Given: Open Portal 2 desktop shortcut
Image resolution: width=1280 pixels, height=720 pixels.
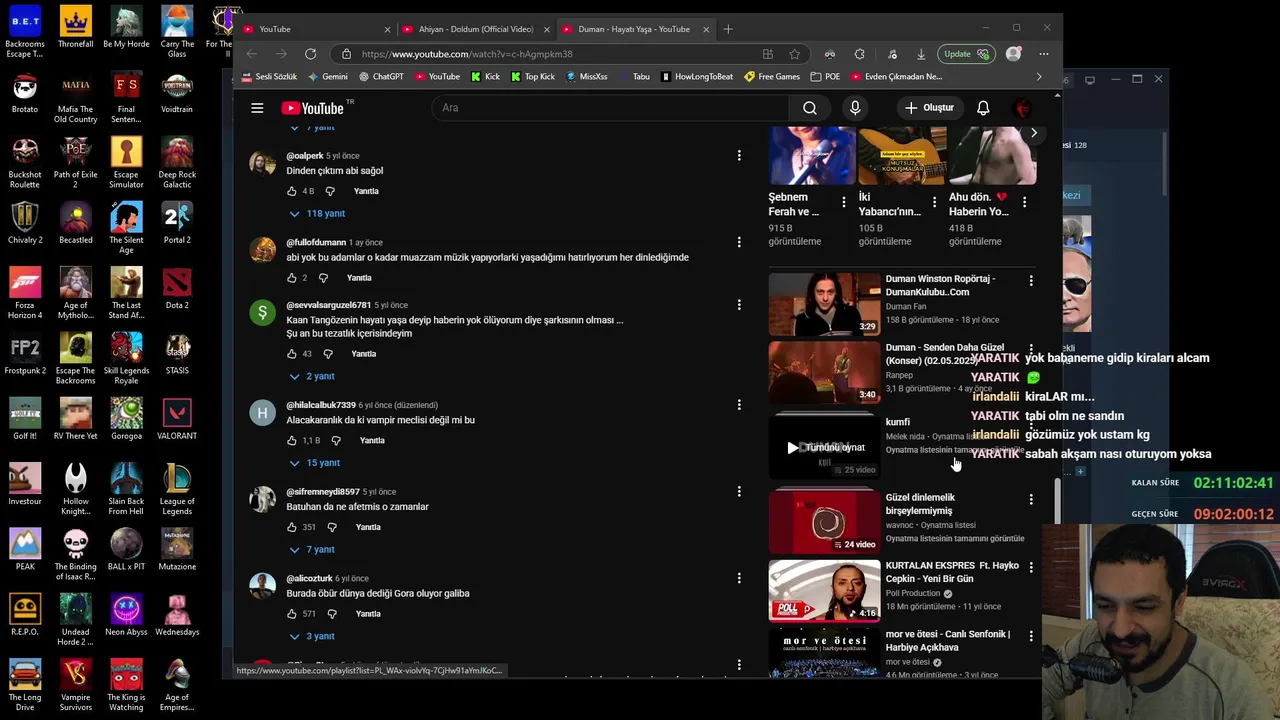Looking at the screenshot, I should [x=177, y=222].
